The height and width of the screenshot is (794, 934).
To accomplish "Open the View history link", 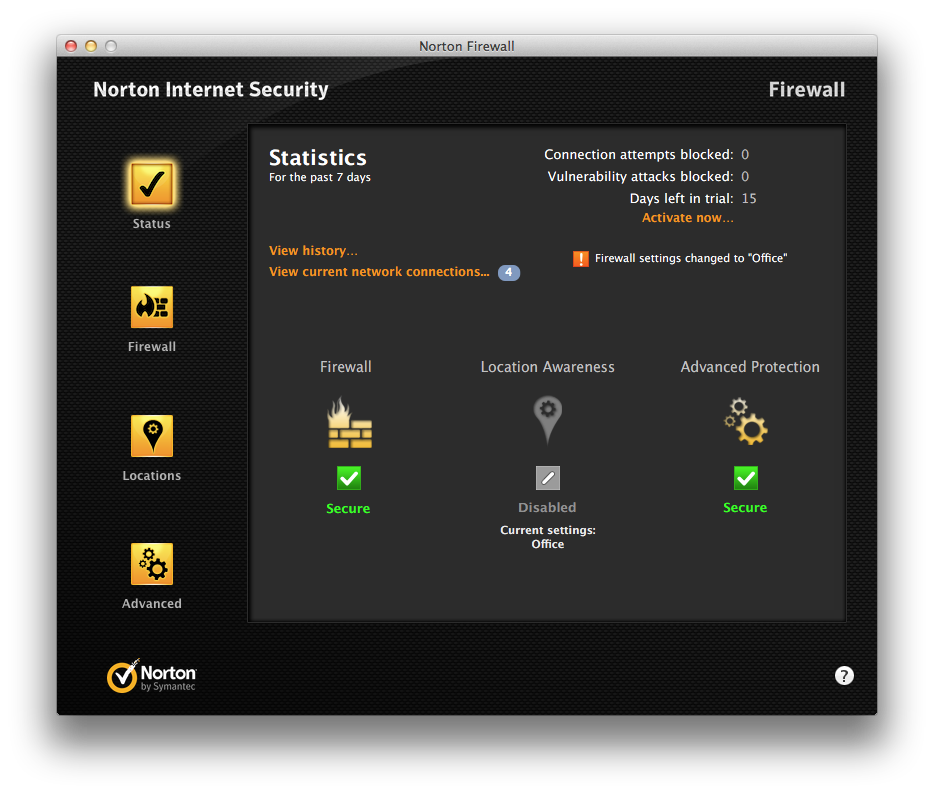I will point(313,251).
